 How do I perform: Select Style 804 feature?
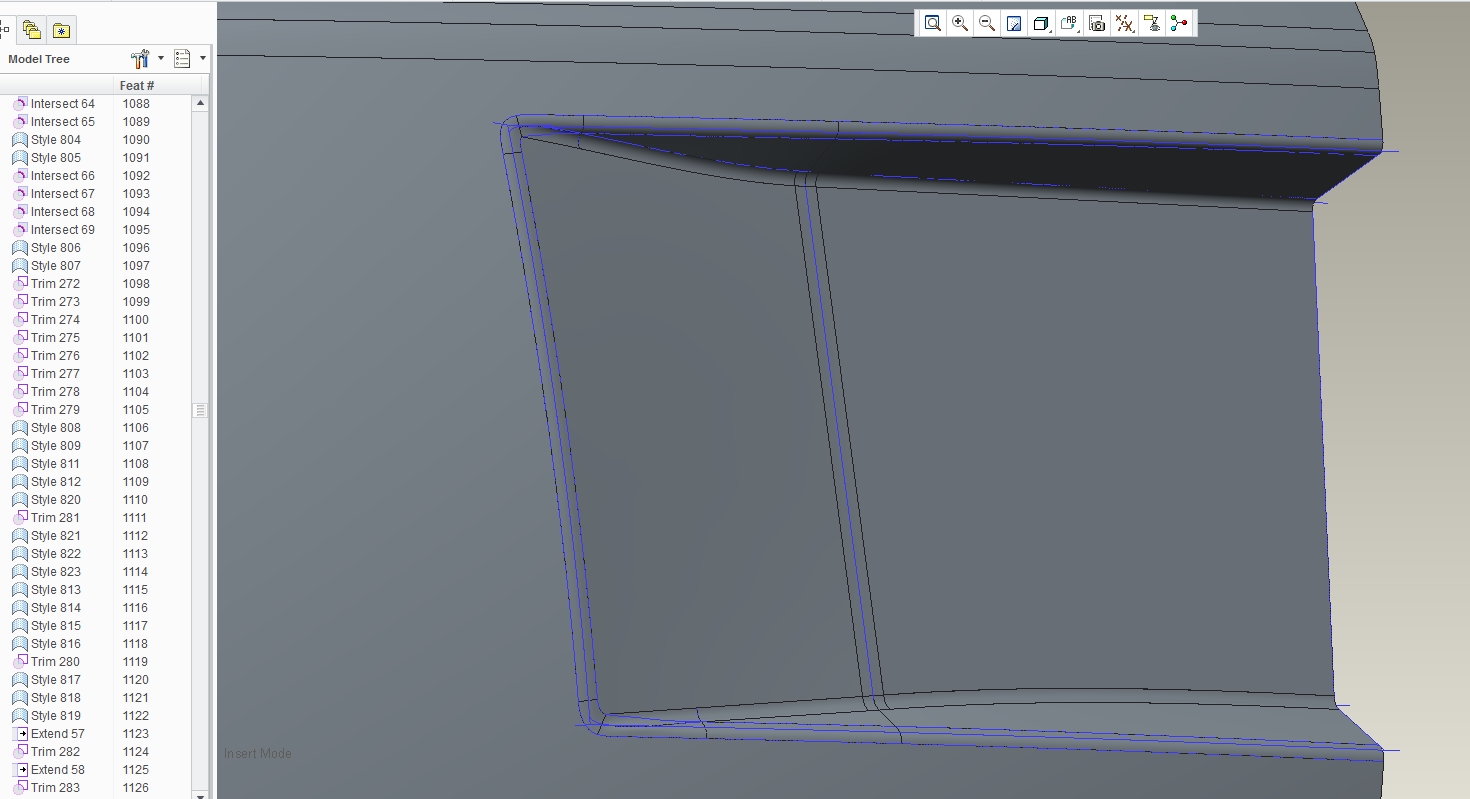pos(56,140)
